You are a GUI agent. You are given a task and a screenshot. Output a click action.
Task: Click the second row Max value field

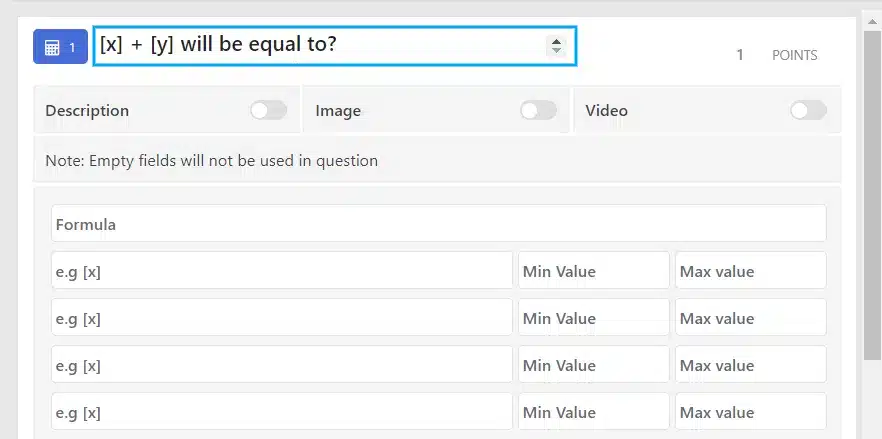(x=751, y=317)
